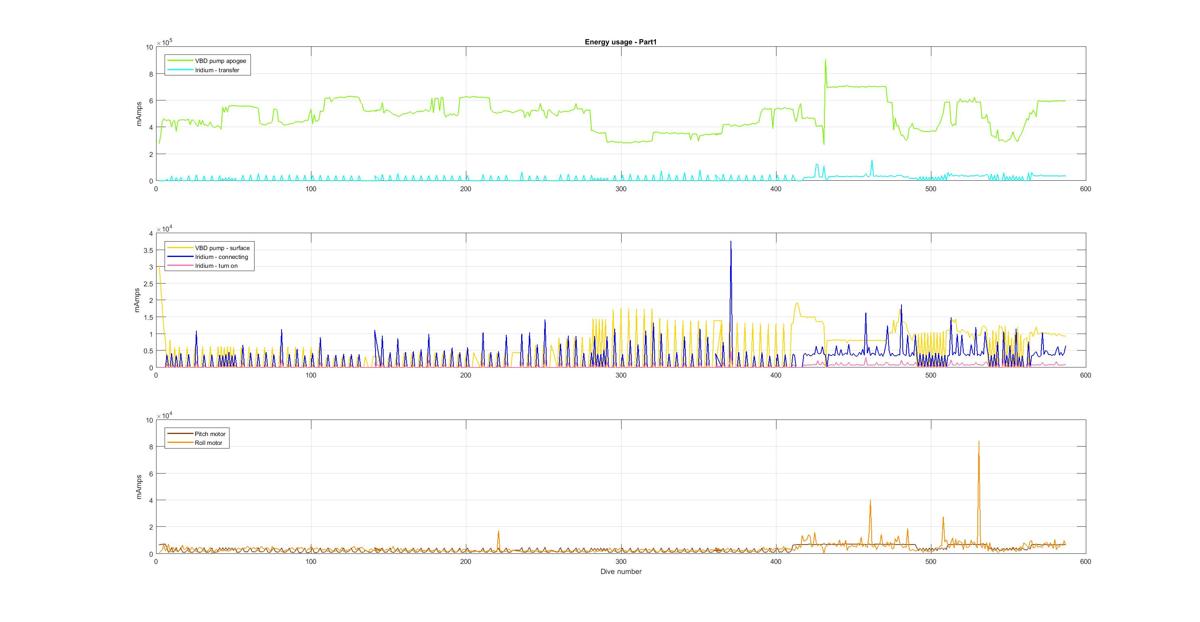Click the y-axis tick 10 on the top plot

click(x=149, y=47)
